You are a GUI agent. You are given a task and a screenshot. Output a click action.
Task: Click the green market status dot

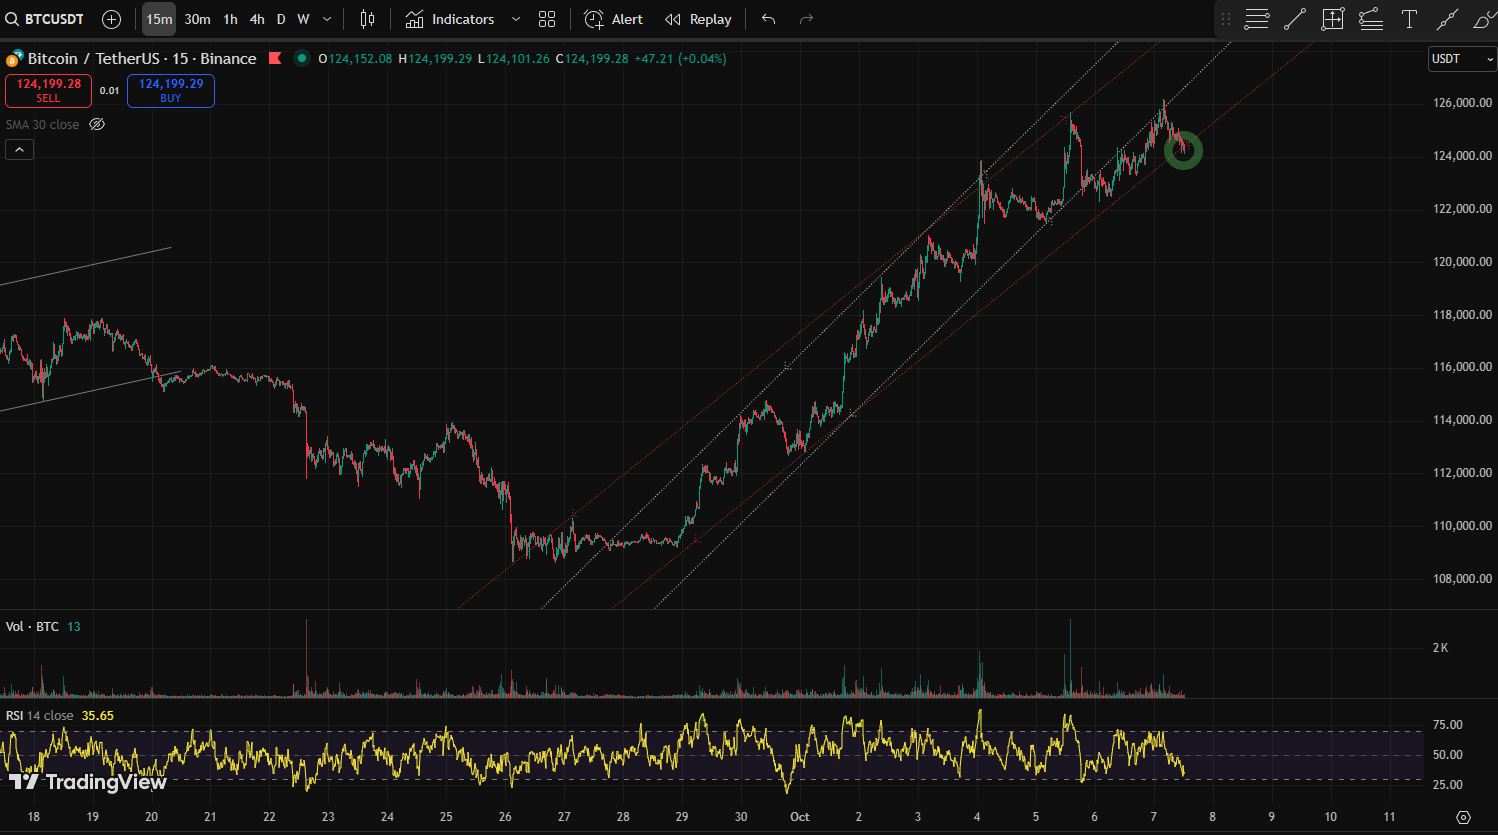301,59
